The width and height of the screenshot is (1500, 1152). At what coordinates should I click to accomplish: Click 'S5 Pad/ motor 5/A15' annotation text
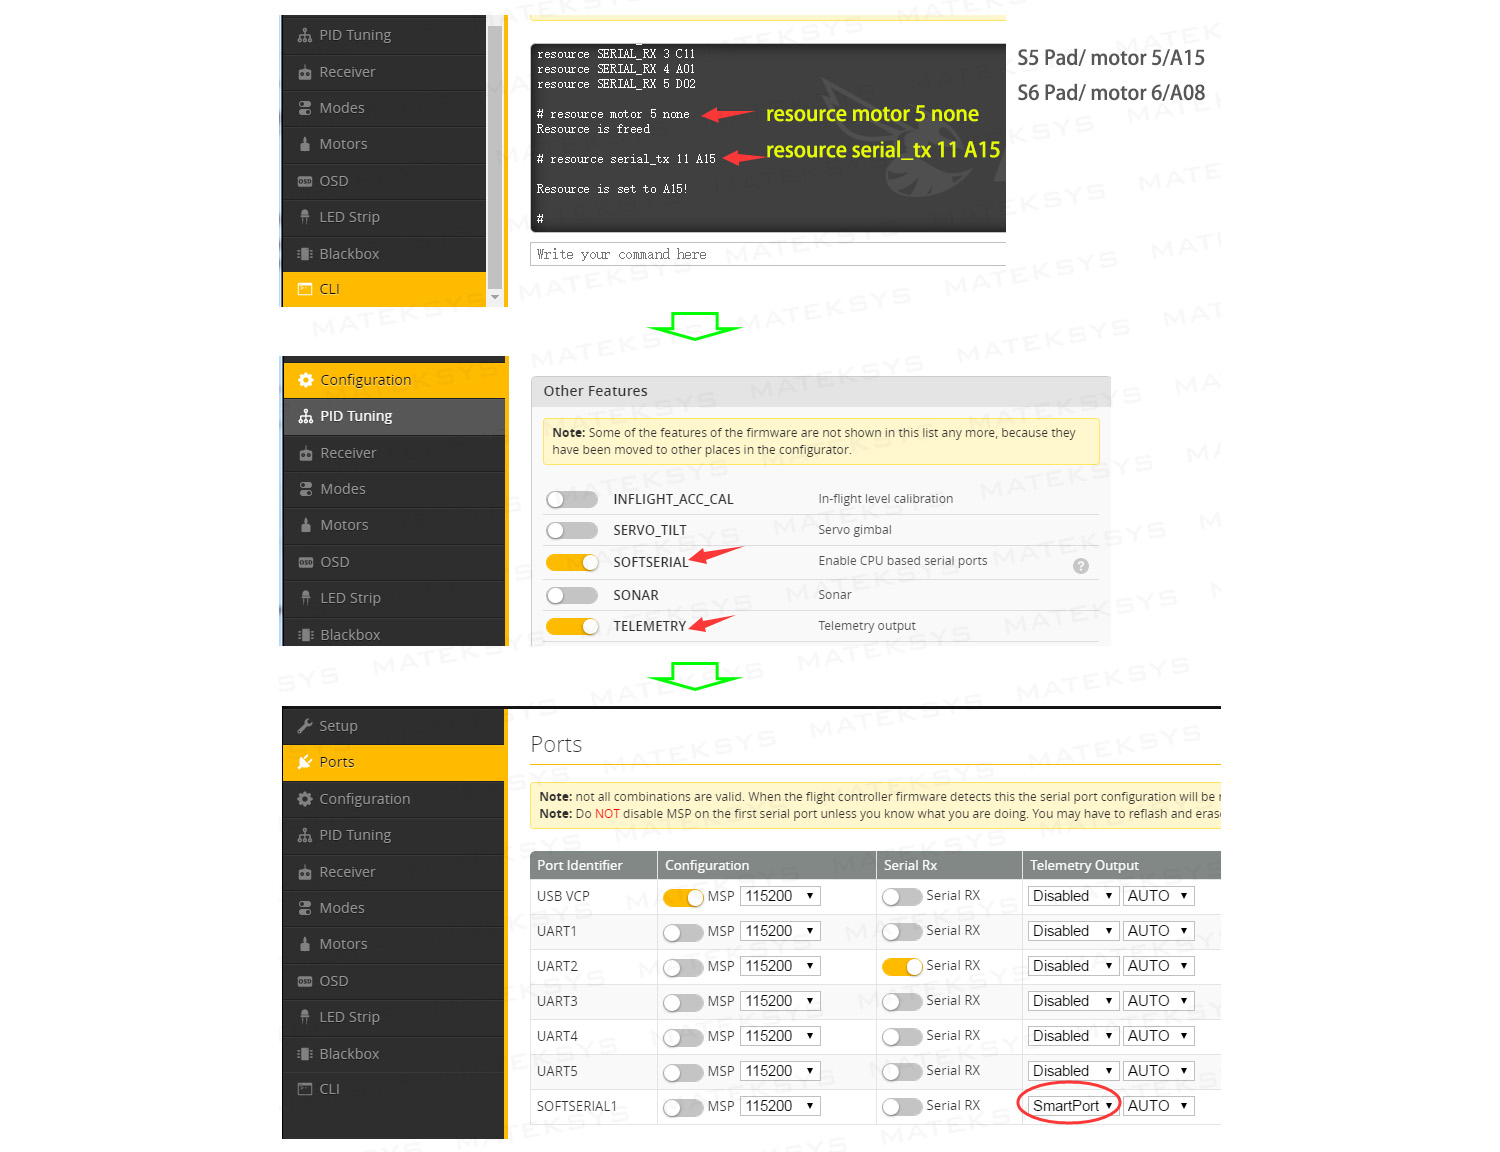point(1111,58)
